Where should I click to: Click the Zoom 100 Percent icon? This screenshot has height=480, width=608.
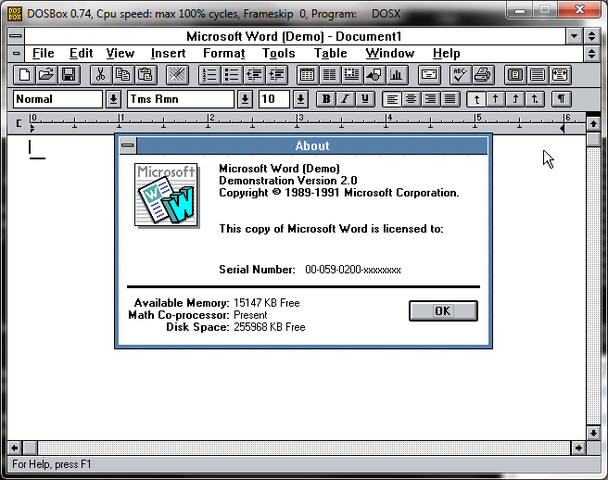click(x=537, y=75)
